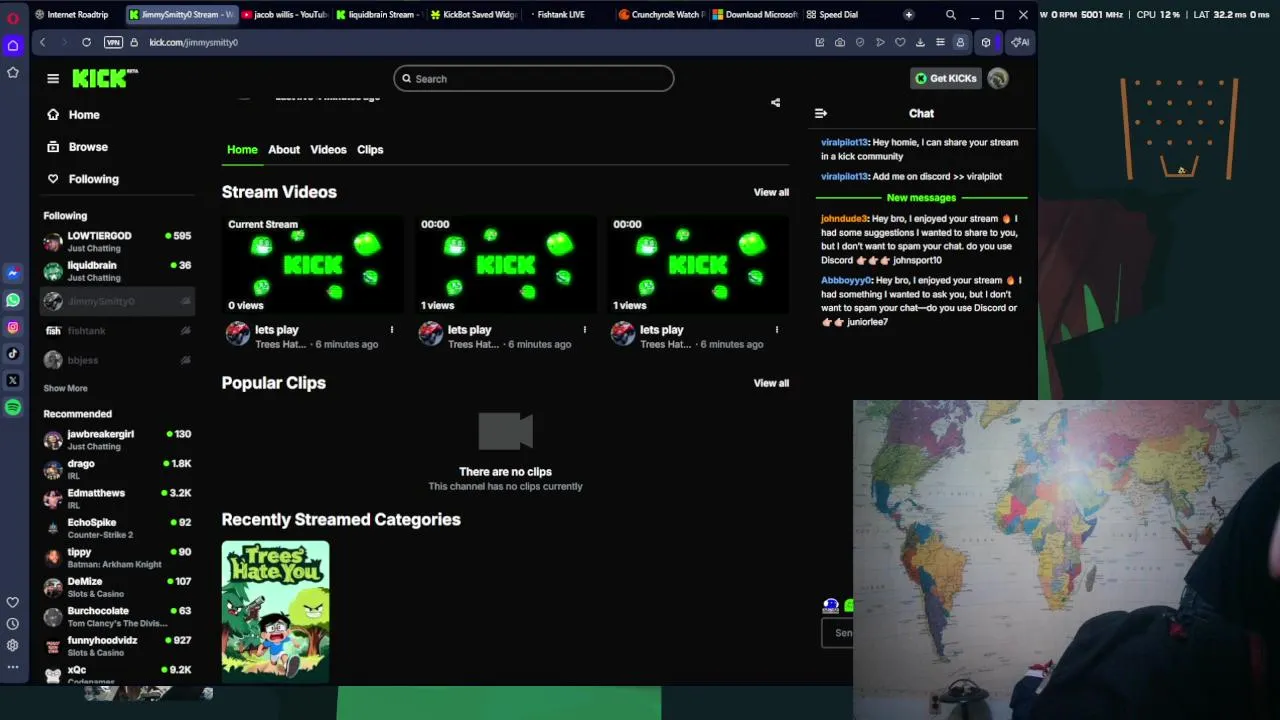Open LOWTIERGOD channel in Following
This screenshot has width=1280, height=720.
[117, 241]
